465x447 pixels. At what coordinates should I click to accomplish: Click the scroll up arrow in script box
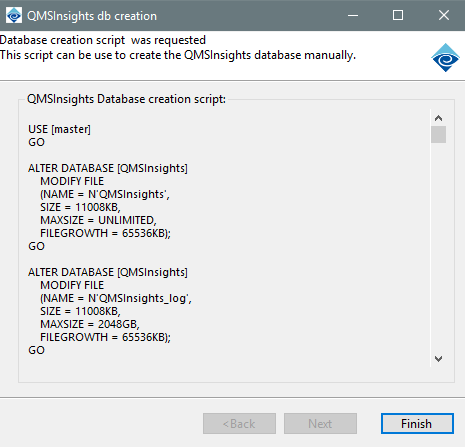point(438,118)
